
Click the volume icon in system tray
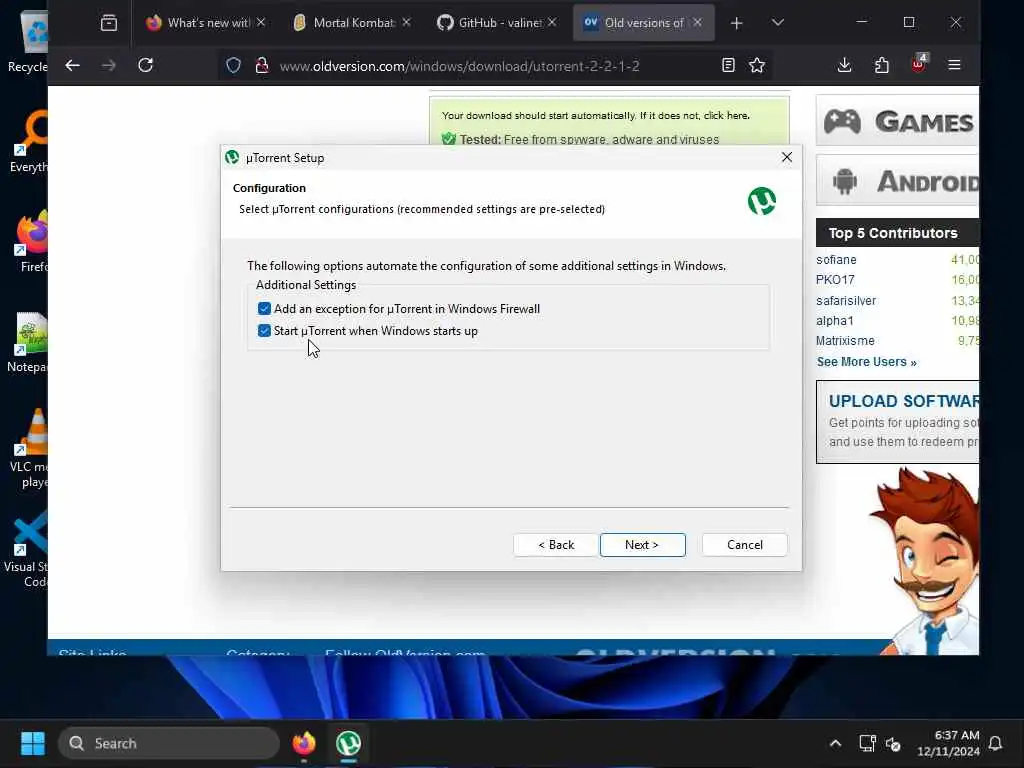tap(893, 744)
